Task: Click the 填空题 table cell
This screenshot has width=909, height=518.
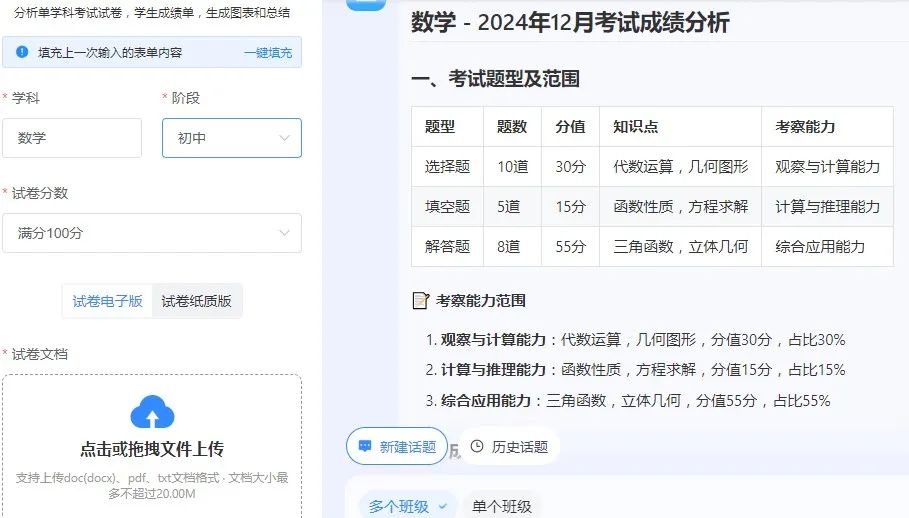Action: [448, 207]
